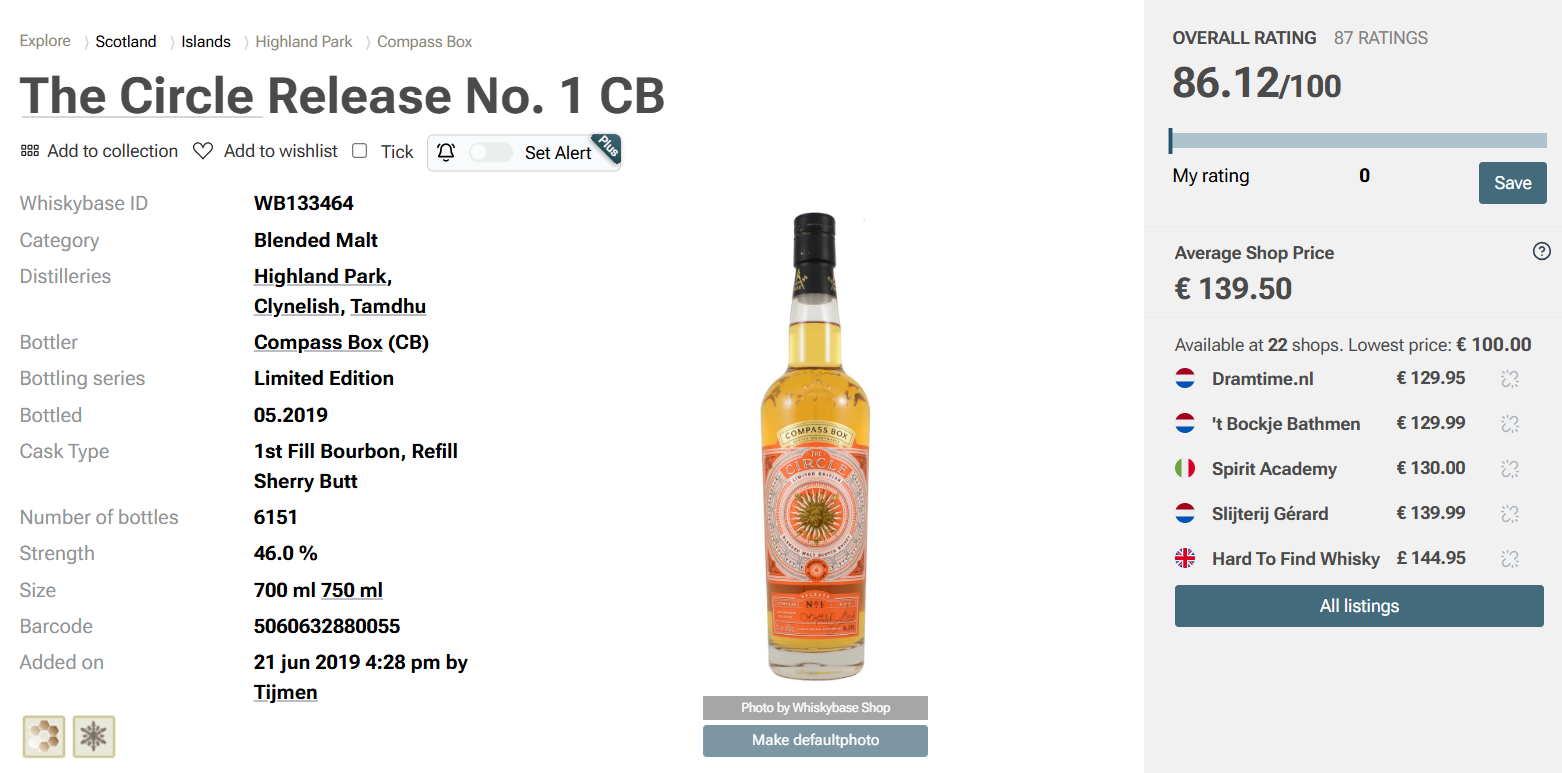Toggle the Set Alert switch
Screen dimensions: 1562x773
point(491,152)
